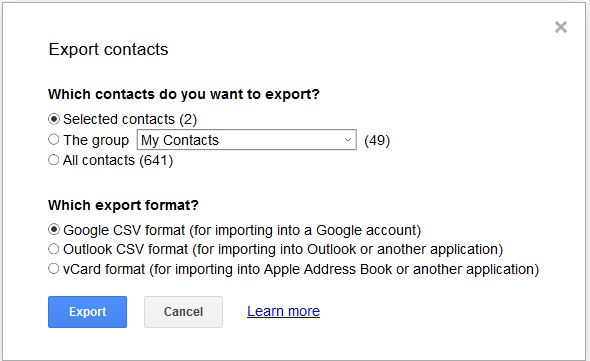Click the blue Export button

[87, 312]
